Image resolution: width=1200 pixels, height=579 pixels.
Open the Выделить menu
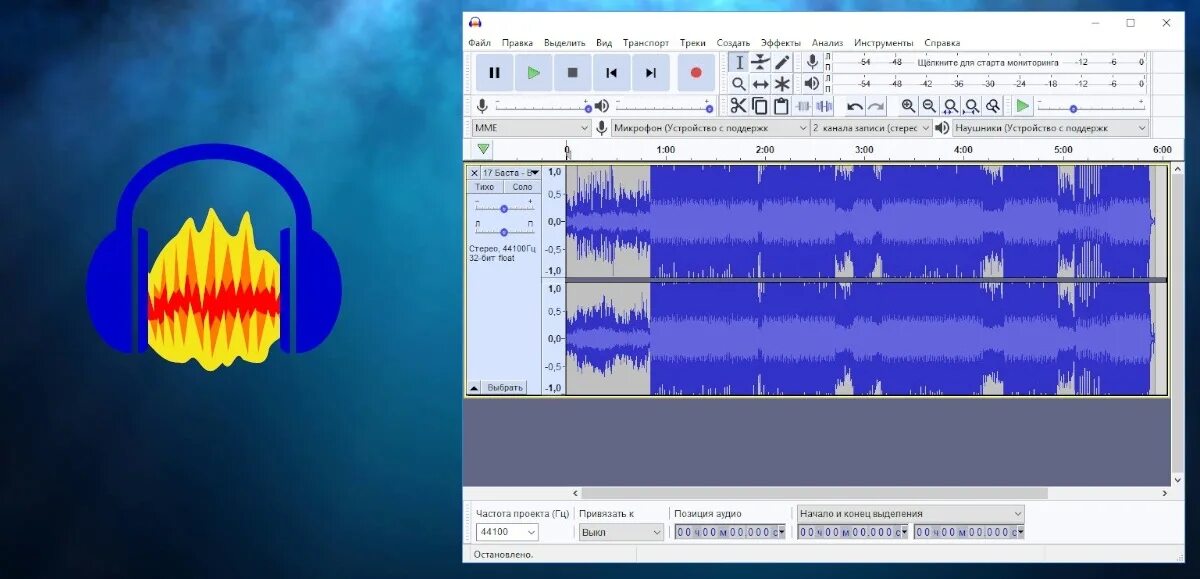565,43
